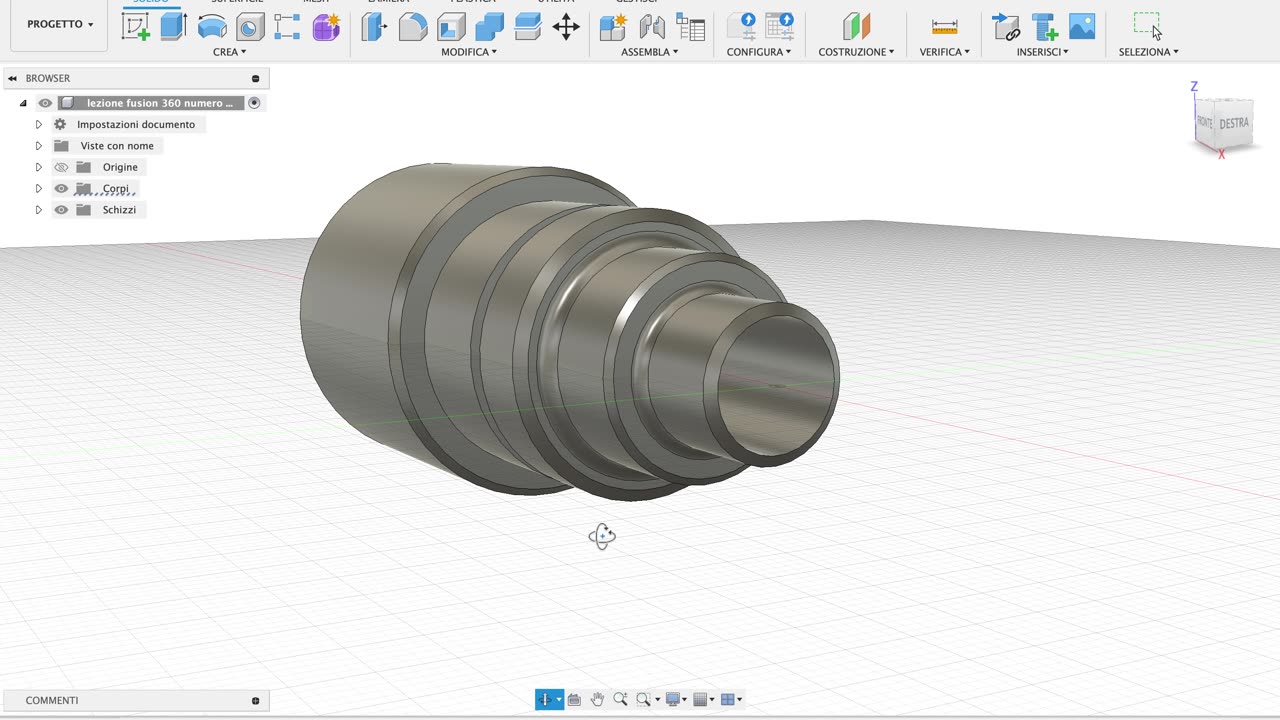Image resolution: width=1280 pixels, height=720 pixels.
Task: Open the CONFIGURA menu
Action: [759, 52]
